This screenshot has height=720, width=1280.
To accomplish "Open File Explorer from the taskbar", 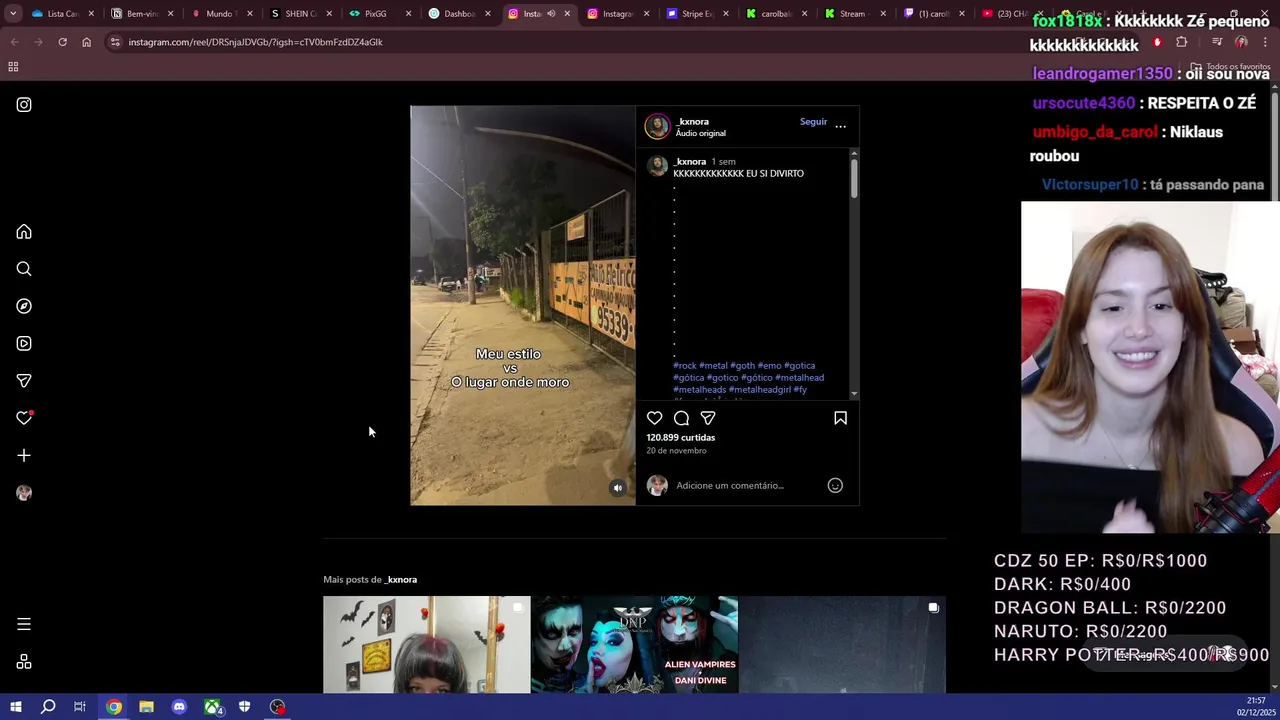I will pyautogui.click(x=146, y=707).
